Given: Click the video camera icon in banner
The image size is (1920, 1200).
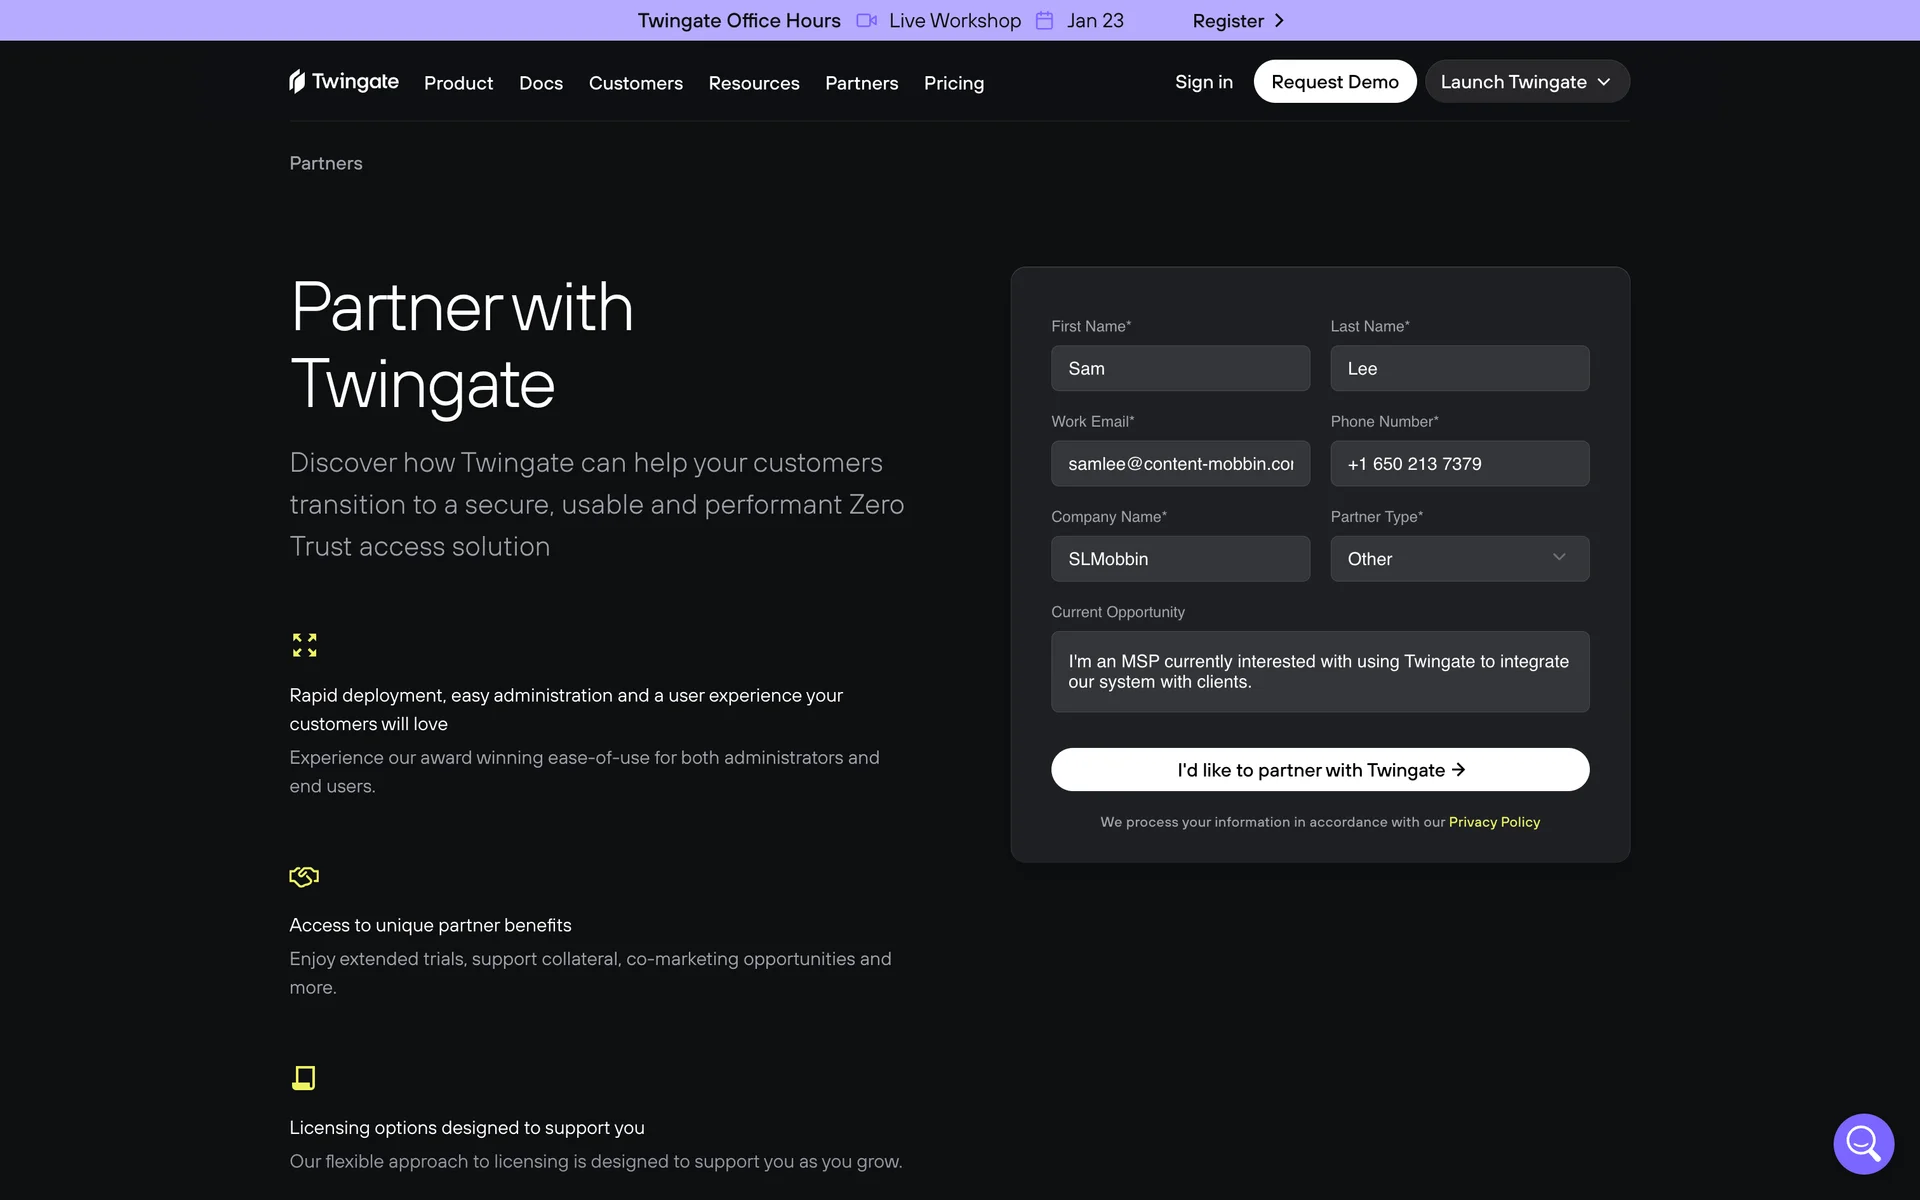Looking at the screenshot, I should pyautogui.click(x=866, y=20).
